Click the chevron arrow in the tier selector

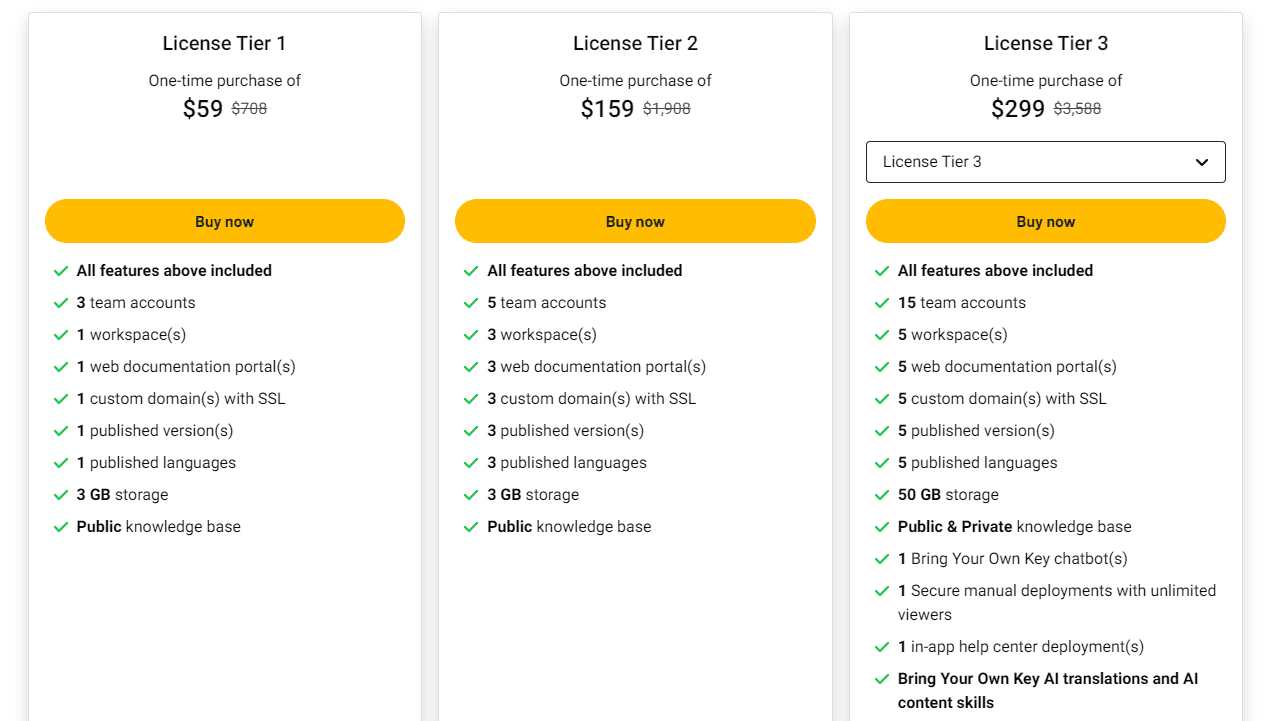tap(1201, 161)
